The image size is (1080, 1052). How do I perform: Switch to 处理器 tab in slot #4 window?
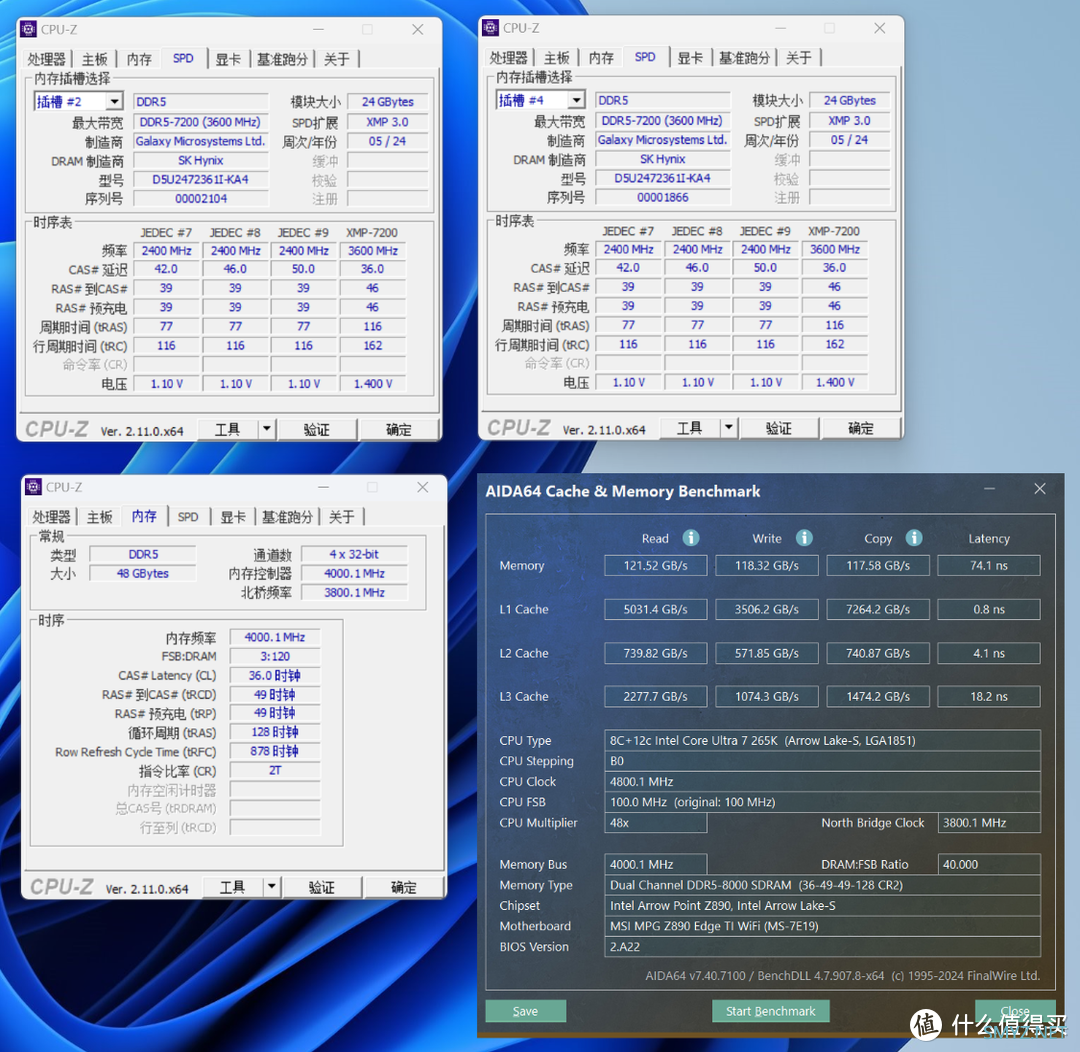508,58
